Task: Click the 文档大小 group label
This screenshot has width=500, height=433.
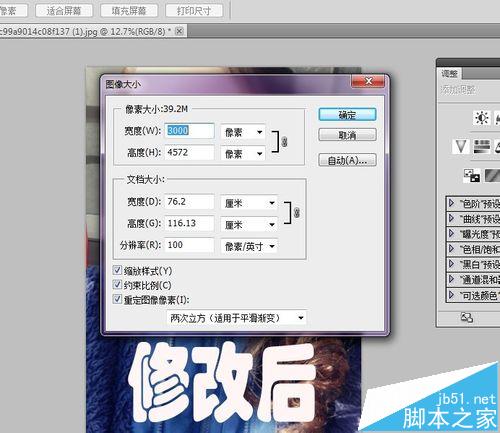Action: click(x=146, y=179)
